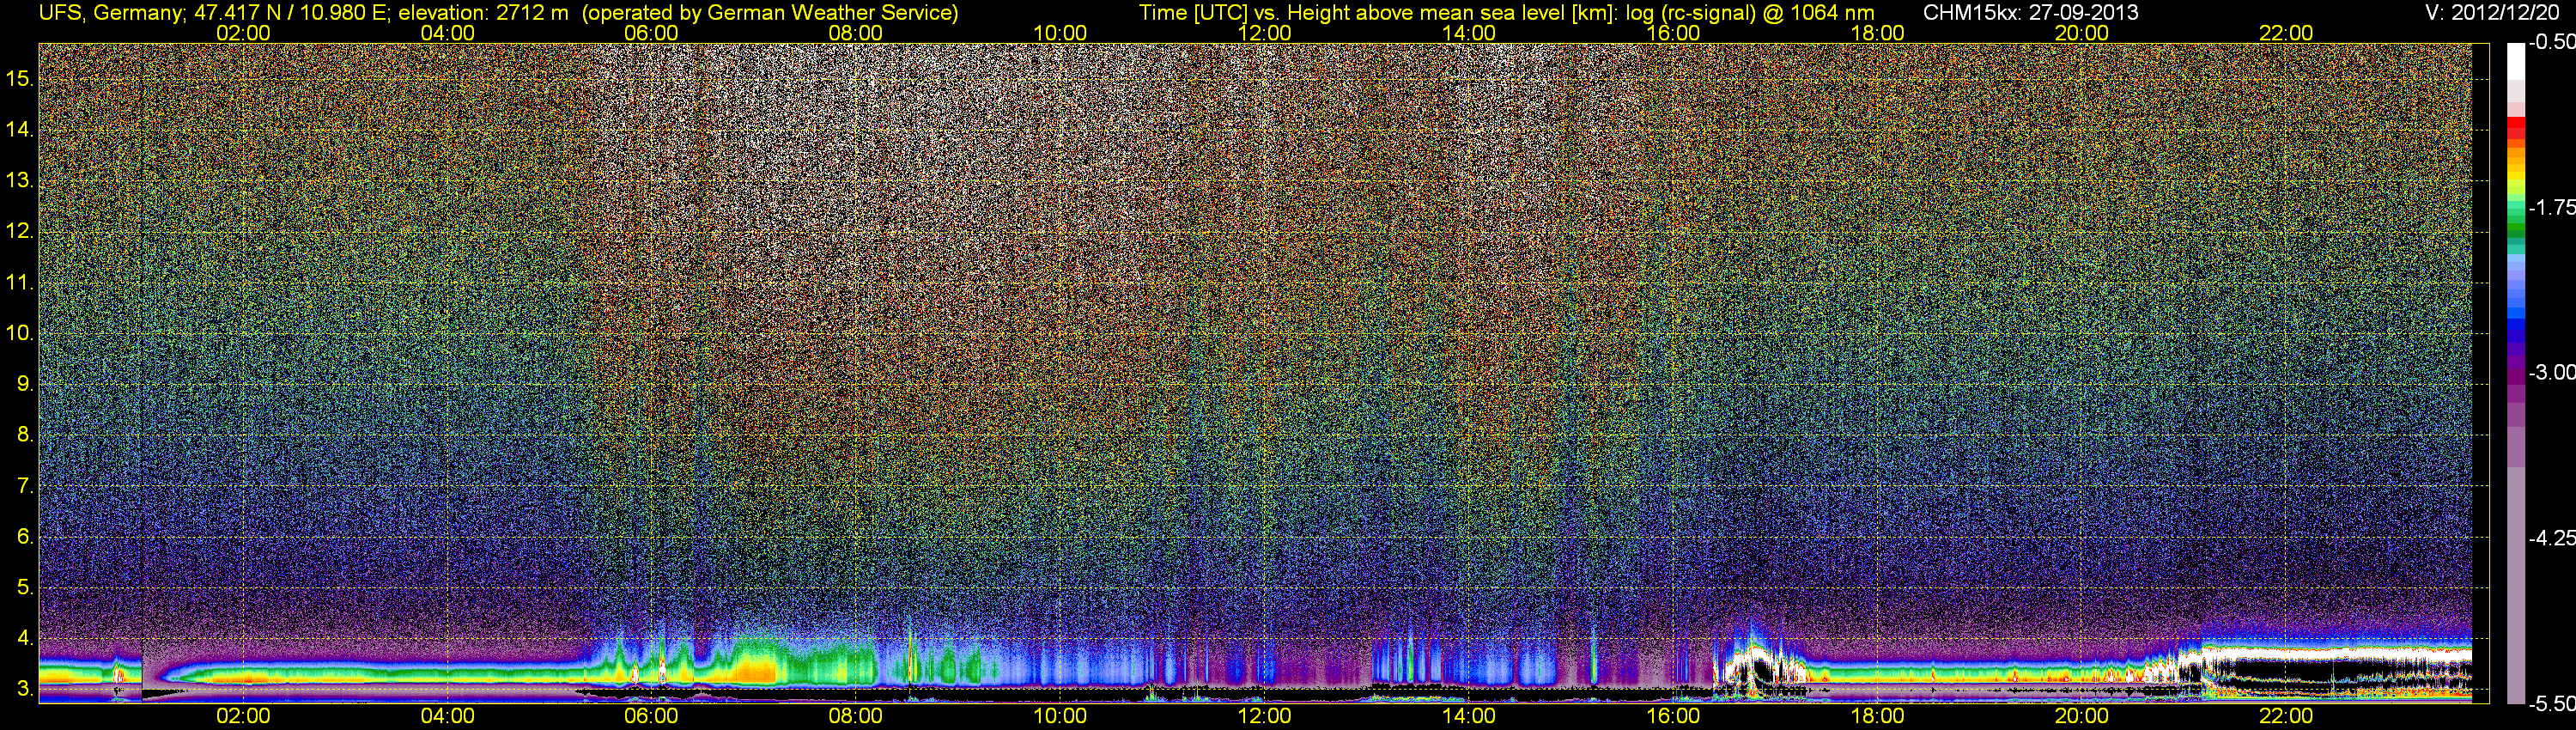Click the 14:00 label on the bottom time axis
The height and width of the screenshot is (730, 2576).
(1469, 716)
